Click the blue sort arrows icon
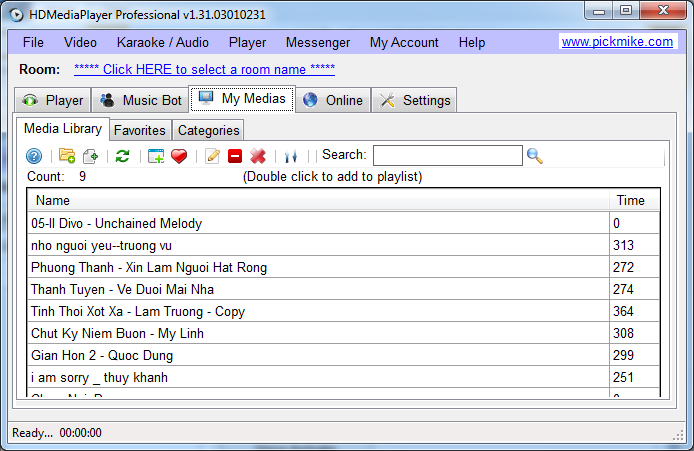 pos(291,156)
